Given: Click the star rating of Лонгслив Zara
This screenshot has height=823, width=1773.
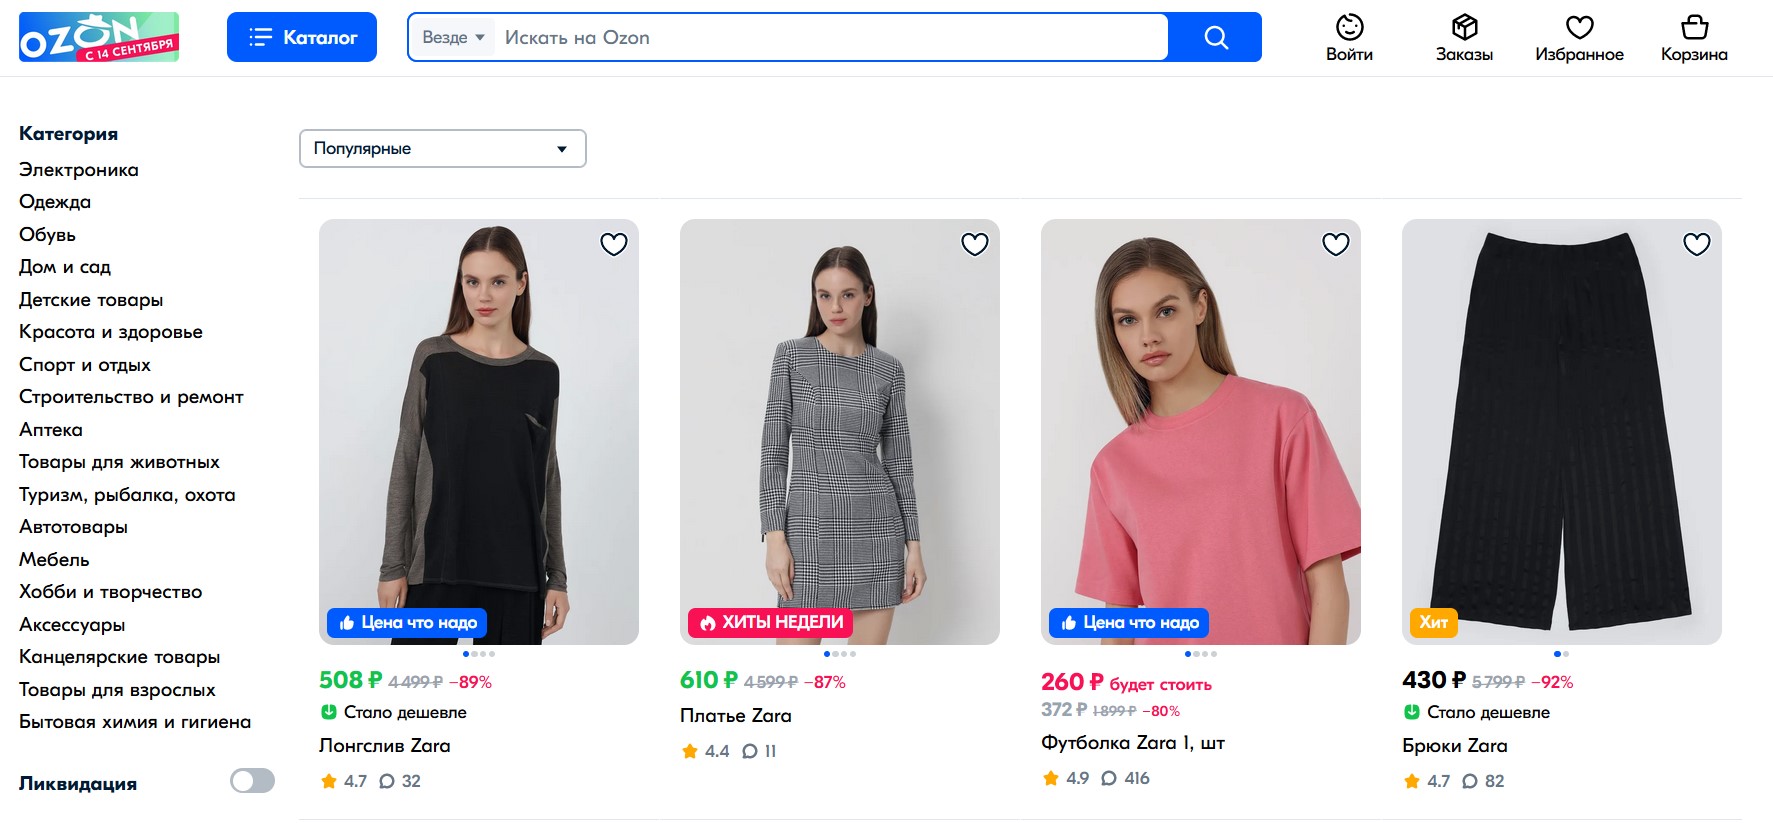Looking at the screenshot, I should [343, 781].
